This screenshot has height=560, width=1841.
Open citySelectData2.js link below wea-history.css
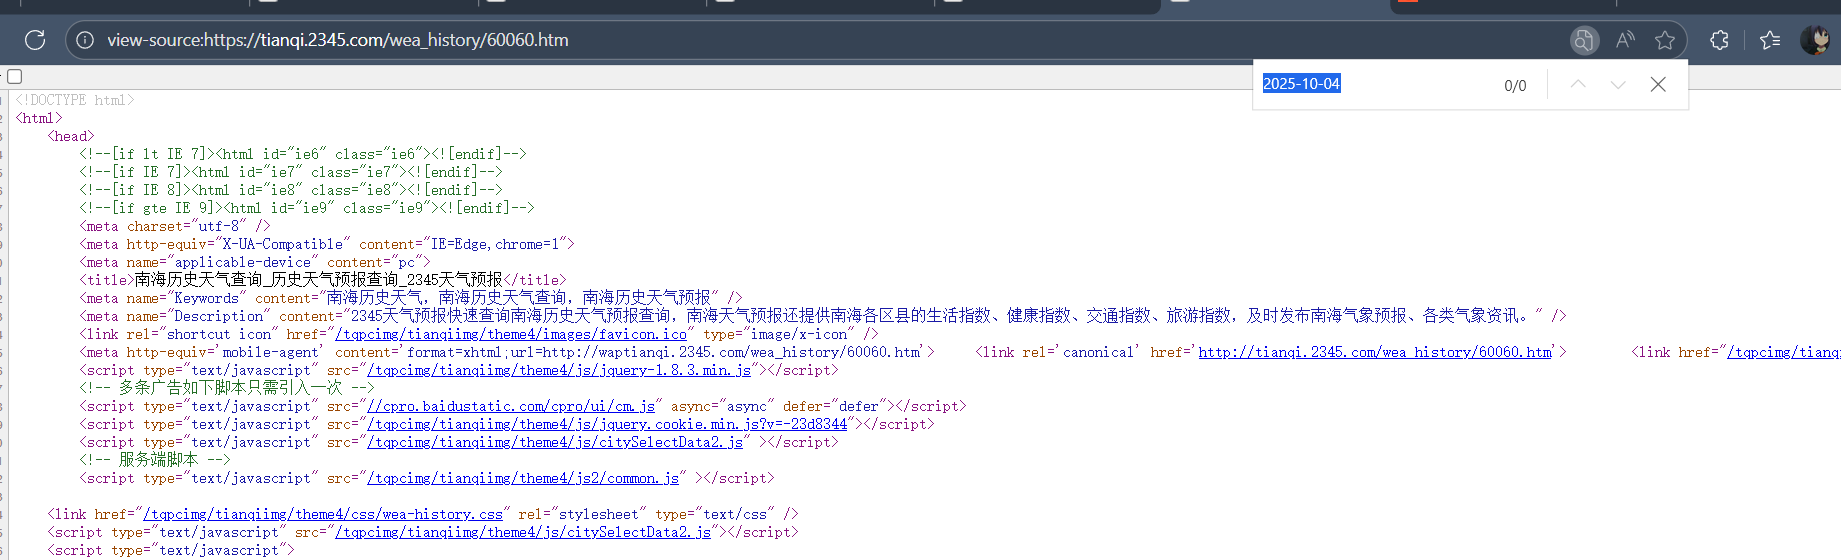click(523, 532)
